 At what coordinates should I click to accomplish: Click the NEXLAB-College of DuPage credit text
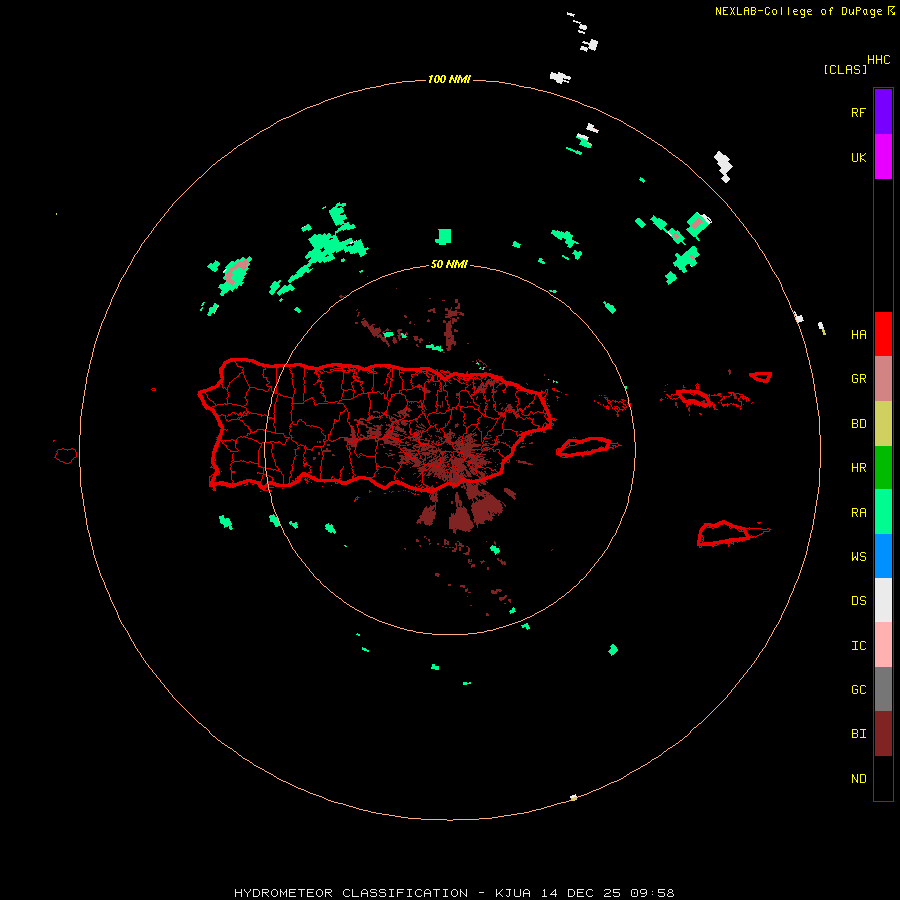point(805,11)
